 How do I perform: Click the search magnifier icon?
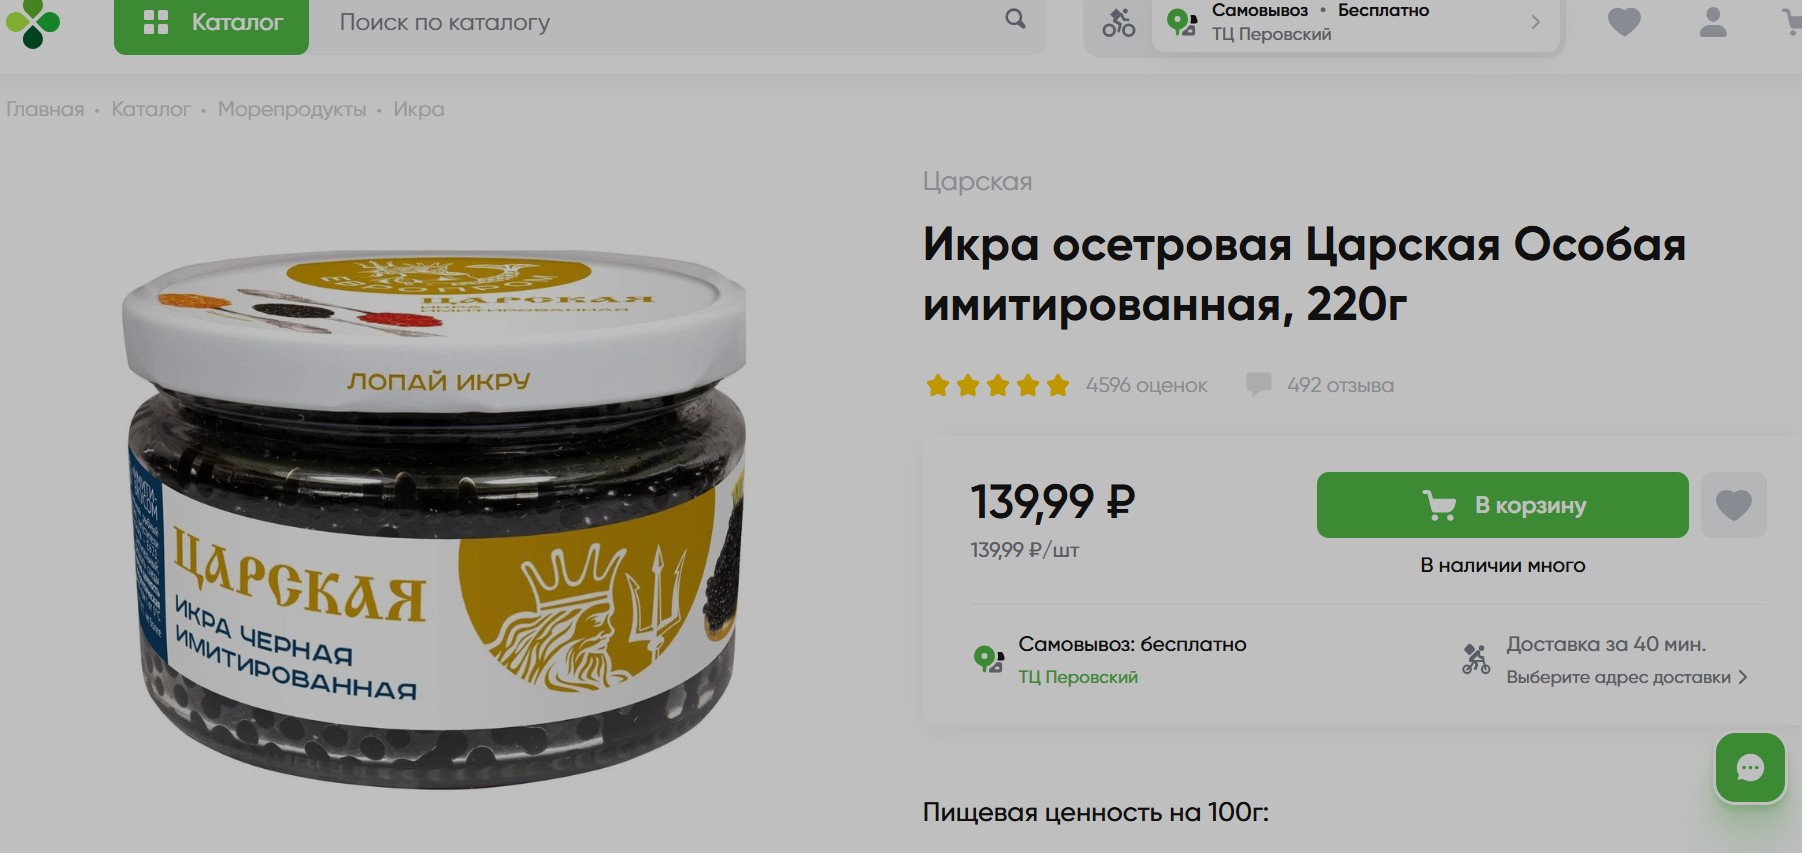pos(1015,19)
